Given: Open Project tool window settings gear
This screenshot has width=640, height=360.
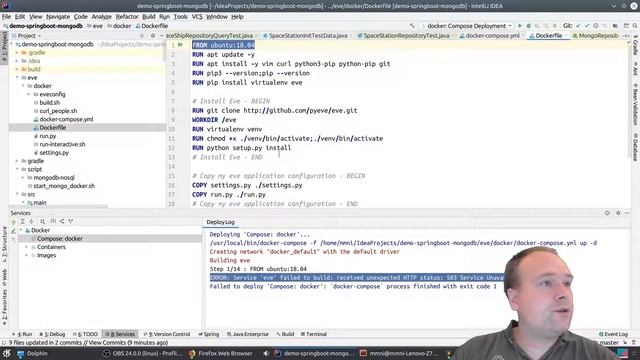Looking at the screenshot, I should (x=153, y=36).
